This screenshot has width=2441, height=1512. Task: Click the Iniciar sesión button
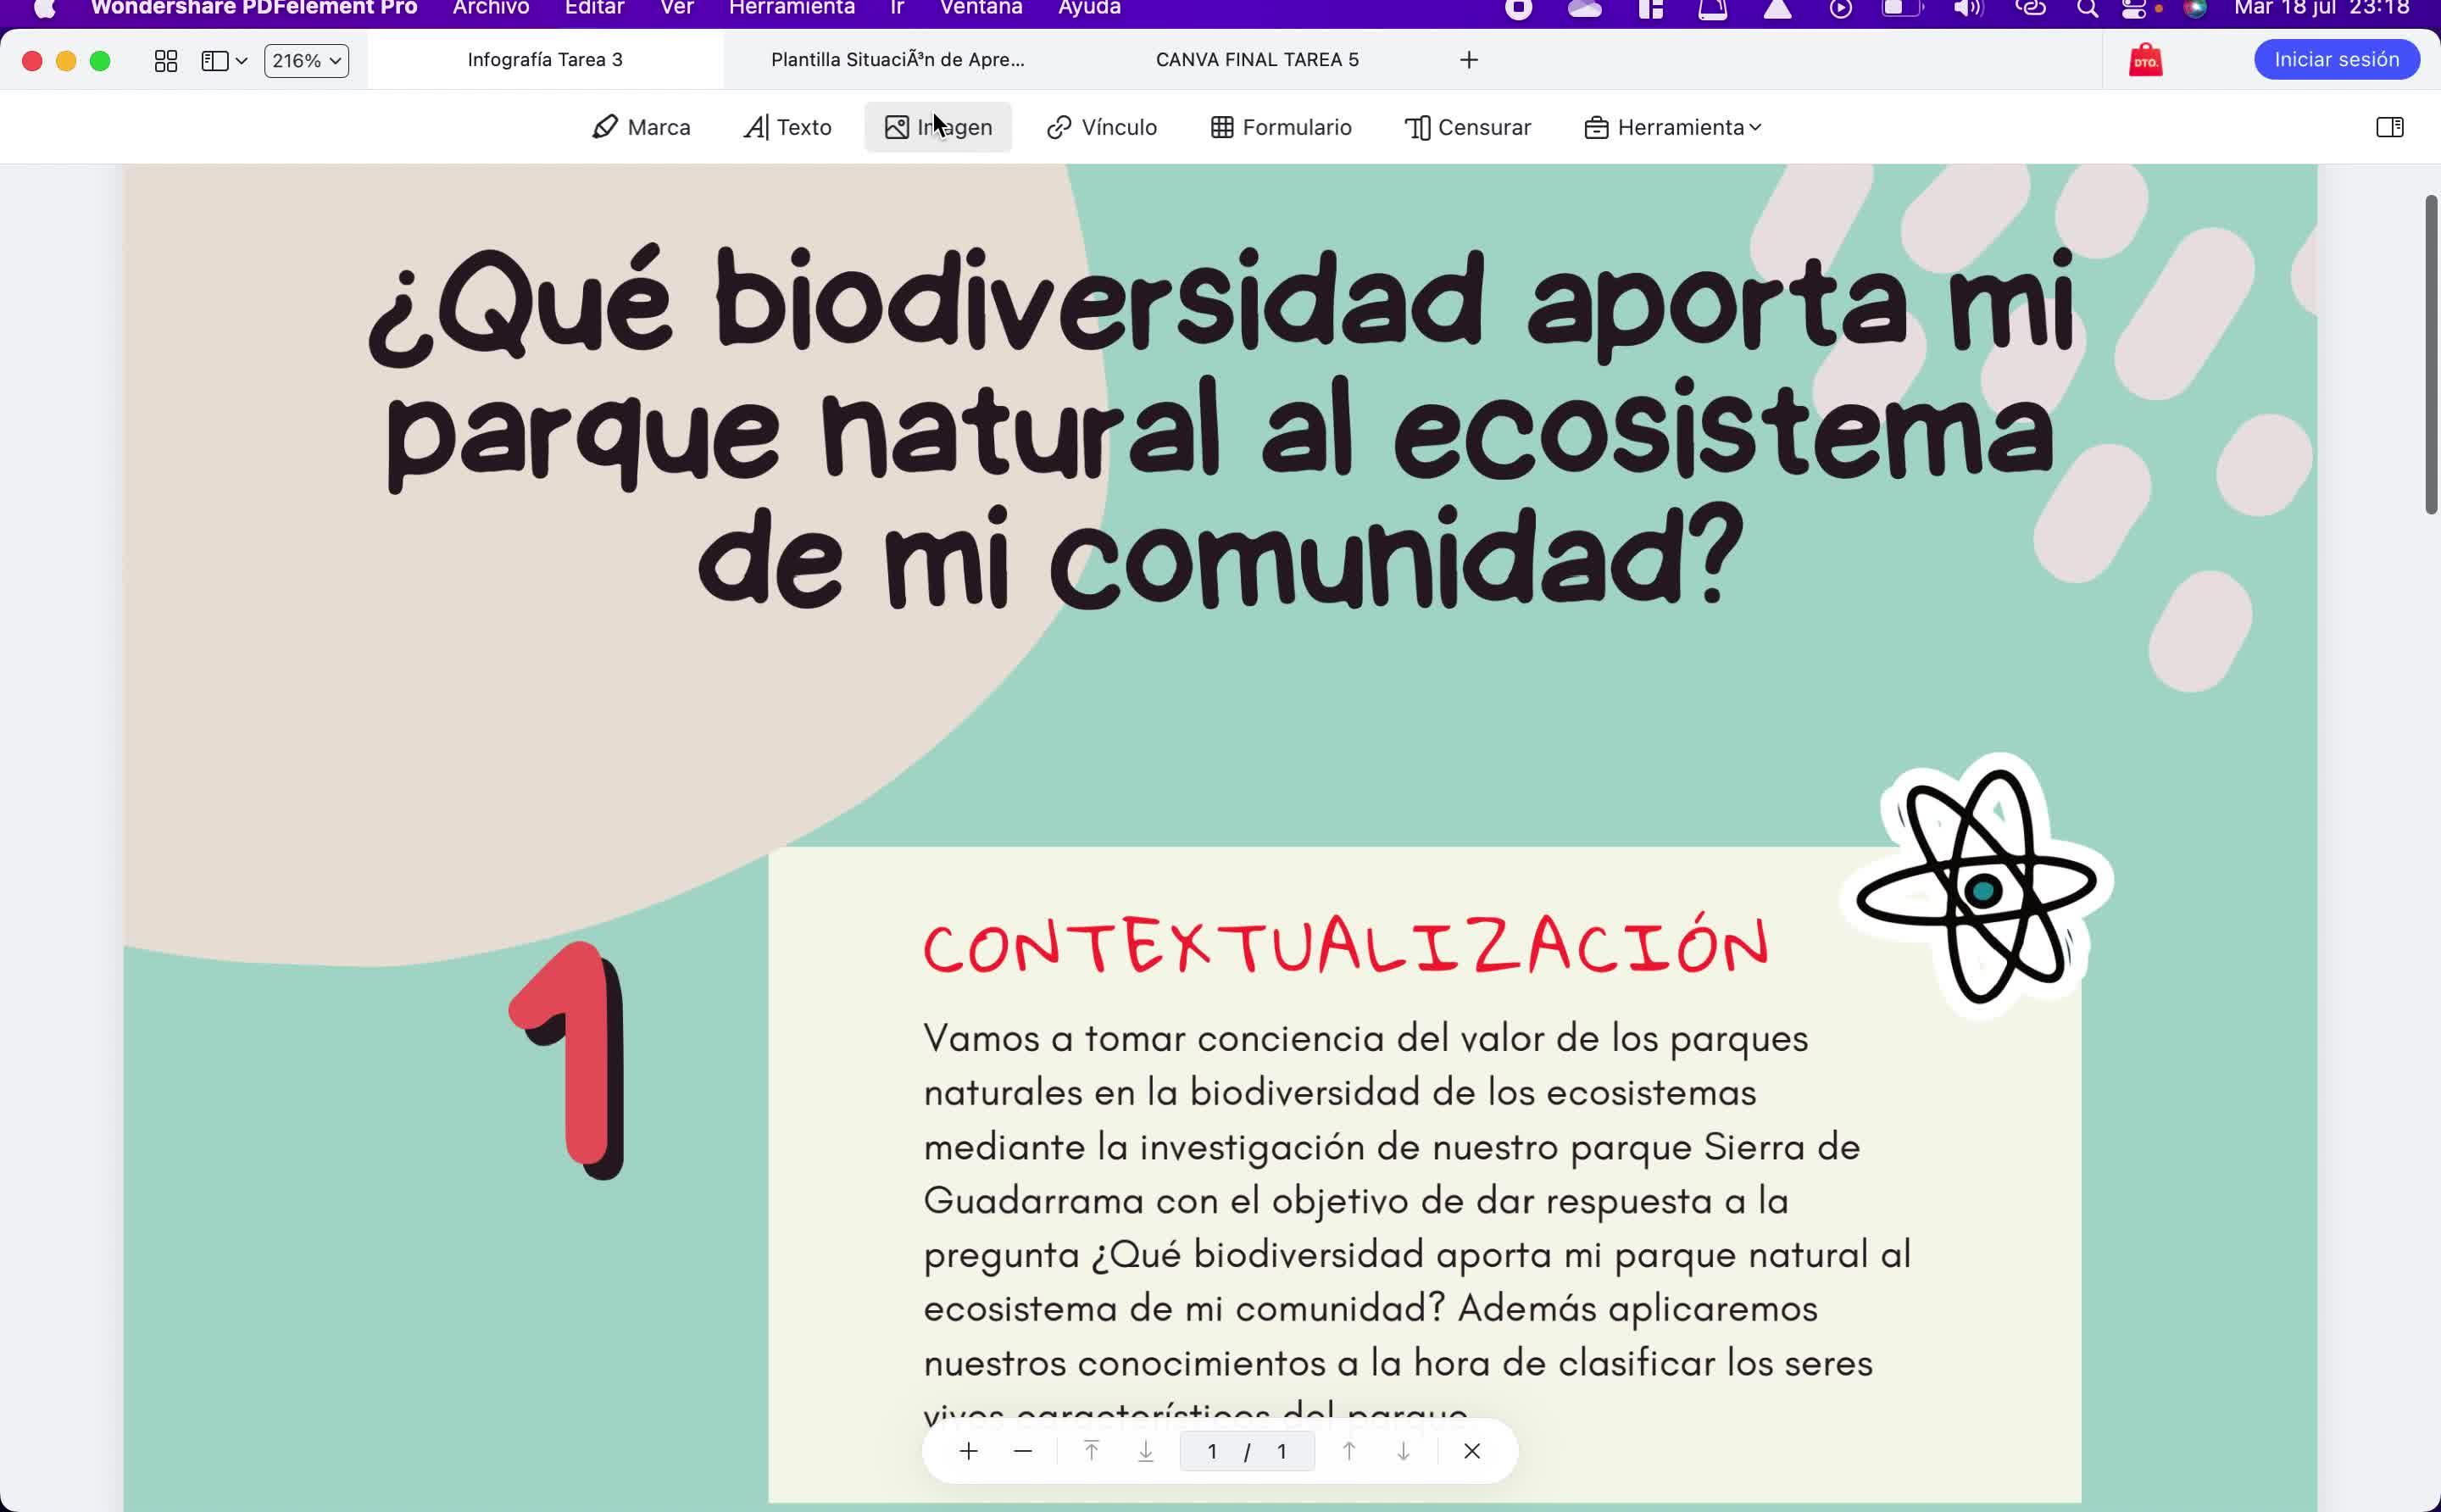point(2336,60)
